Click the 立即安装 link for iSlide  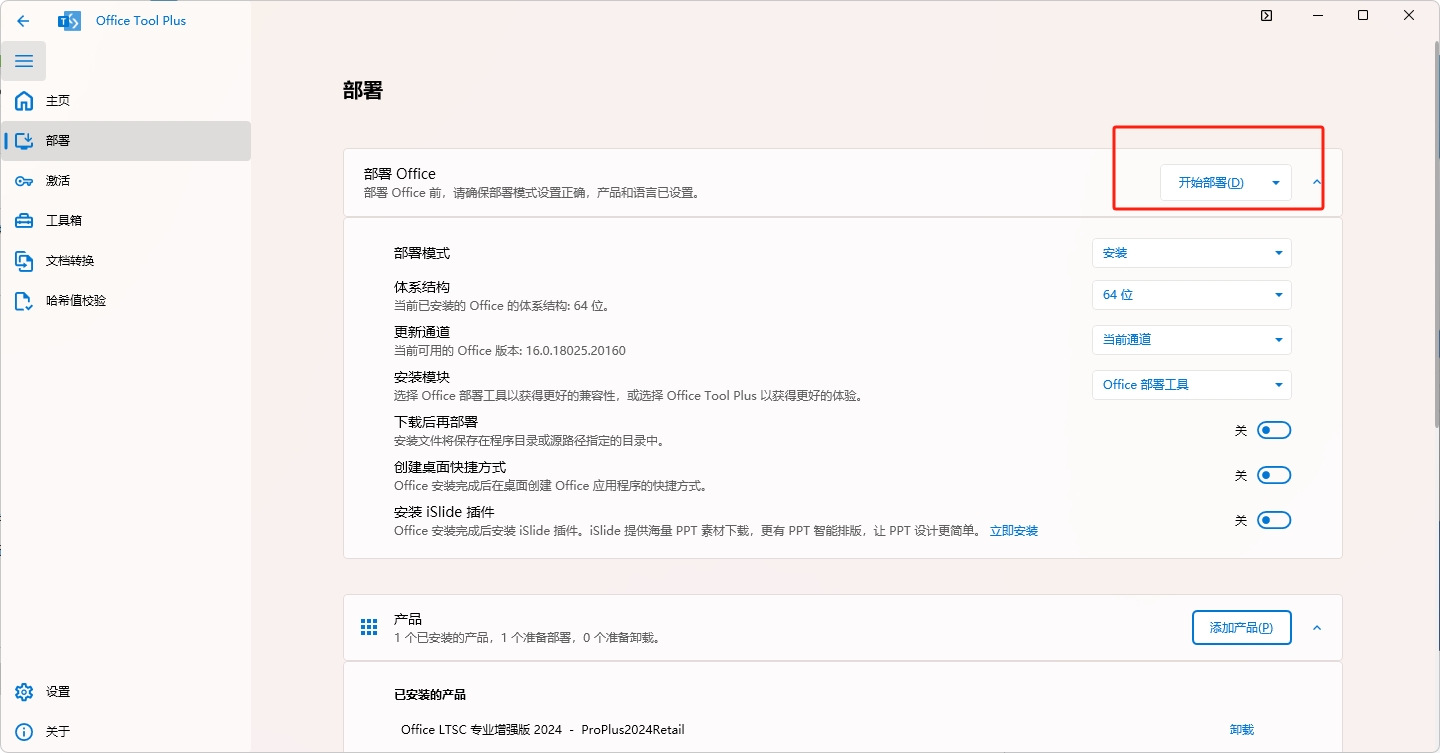pos(1013,530)
